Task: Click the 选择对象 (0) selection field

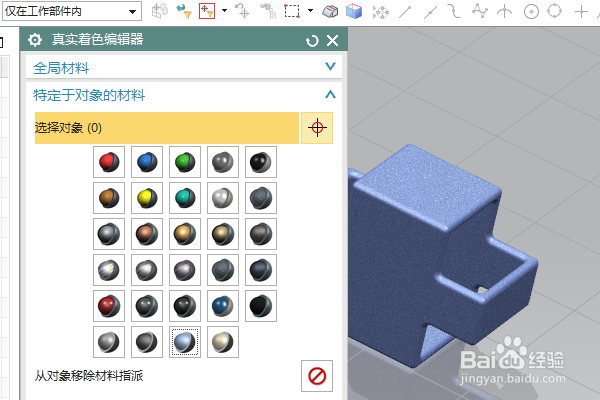Action: (x=167, y=128)
